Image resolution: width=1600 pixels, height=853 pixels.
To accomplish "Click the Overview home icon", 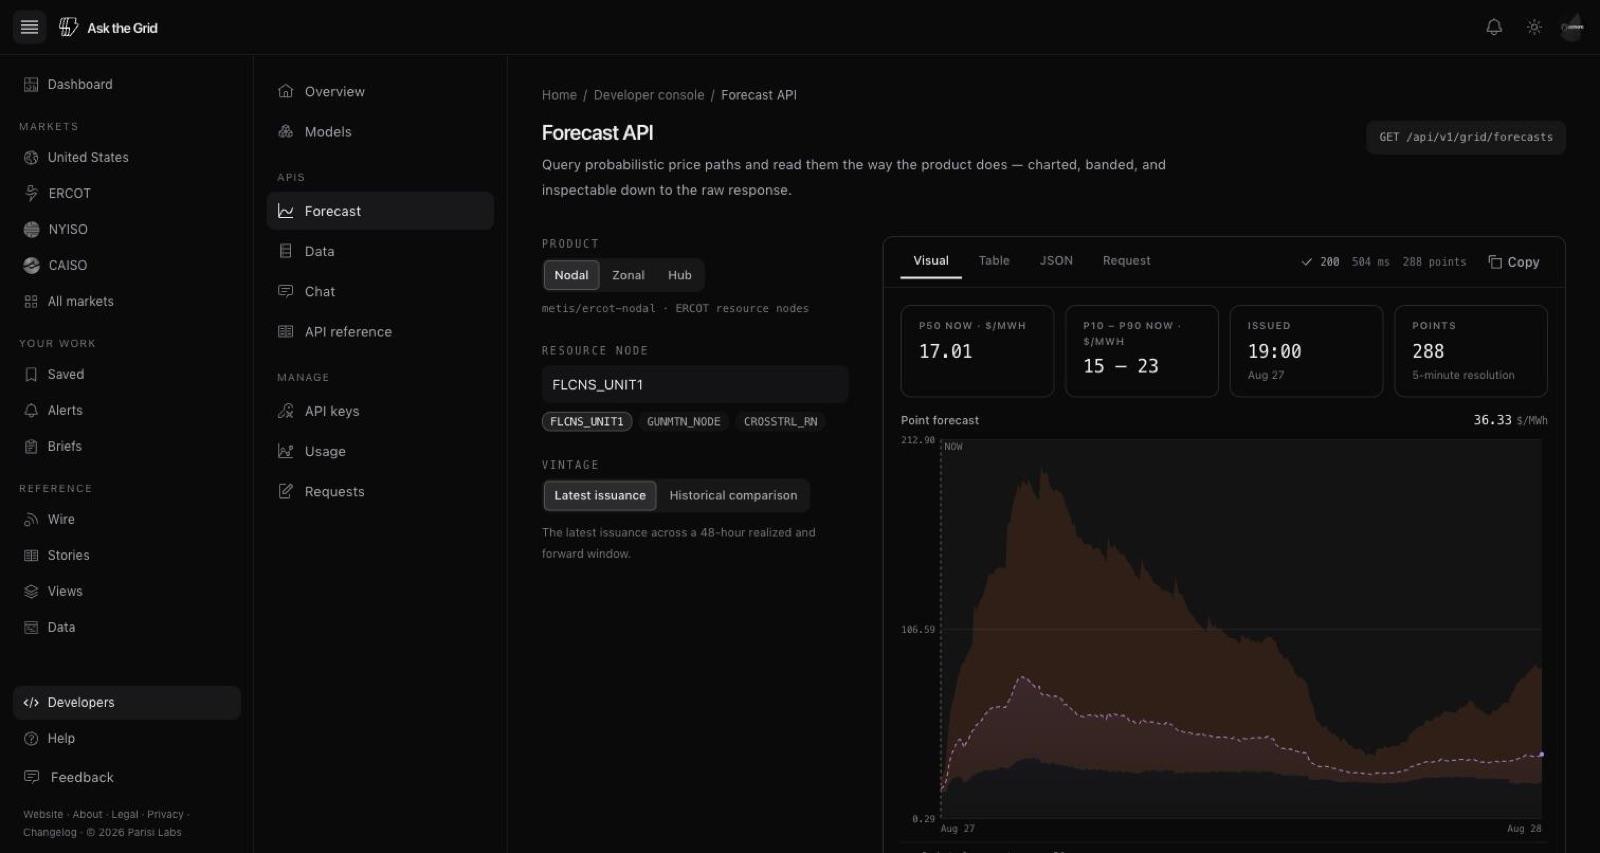I will click(286, 92).
